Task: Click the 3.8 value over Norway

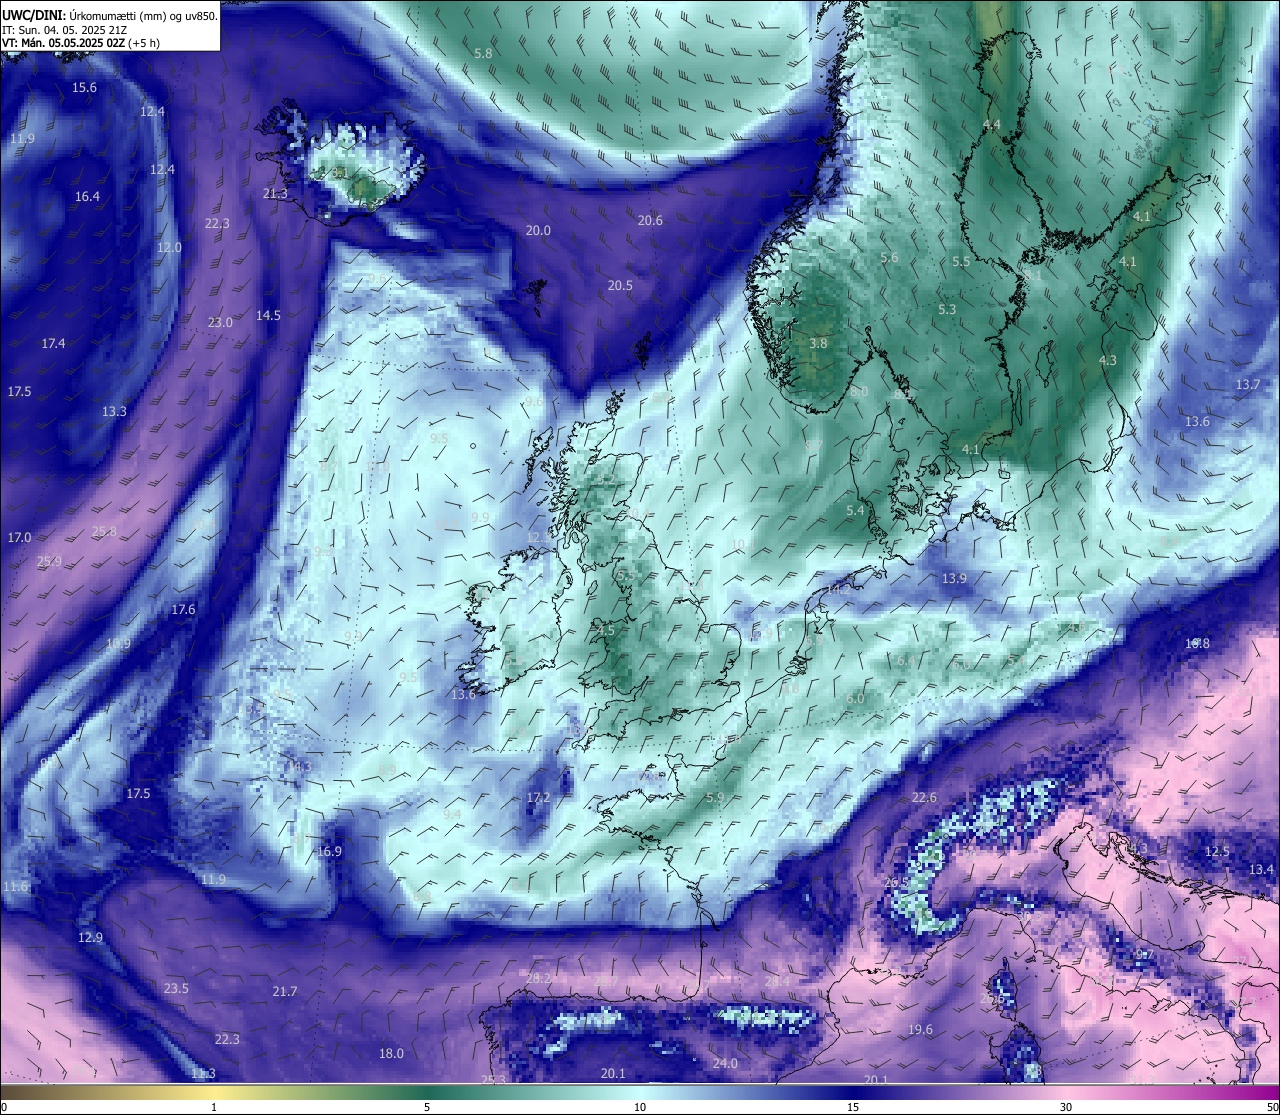Action: pos(818,344)
